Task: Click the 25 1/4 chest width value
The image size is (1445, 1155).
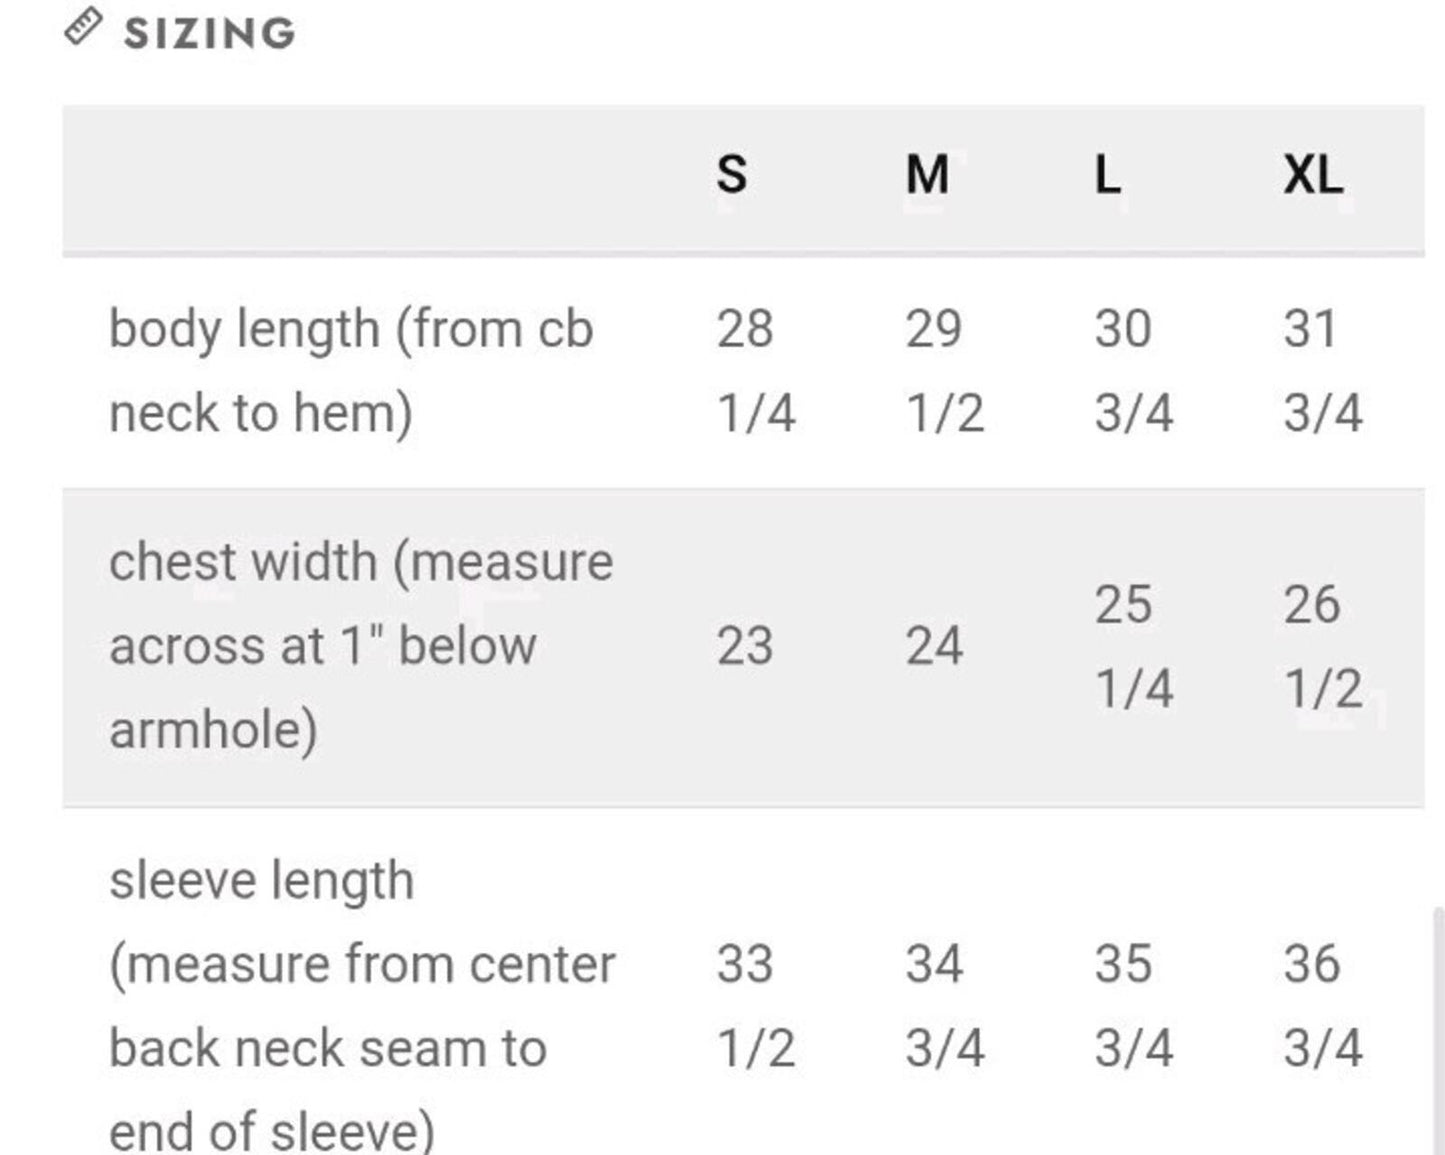Action: pos(1134,646)
